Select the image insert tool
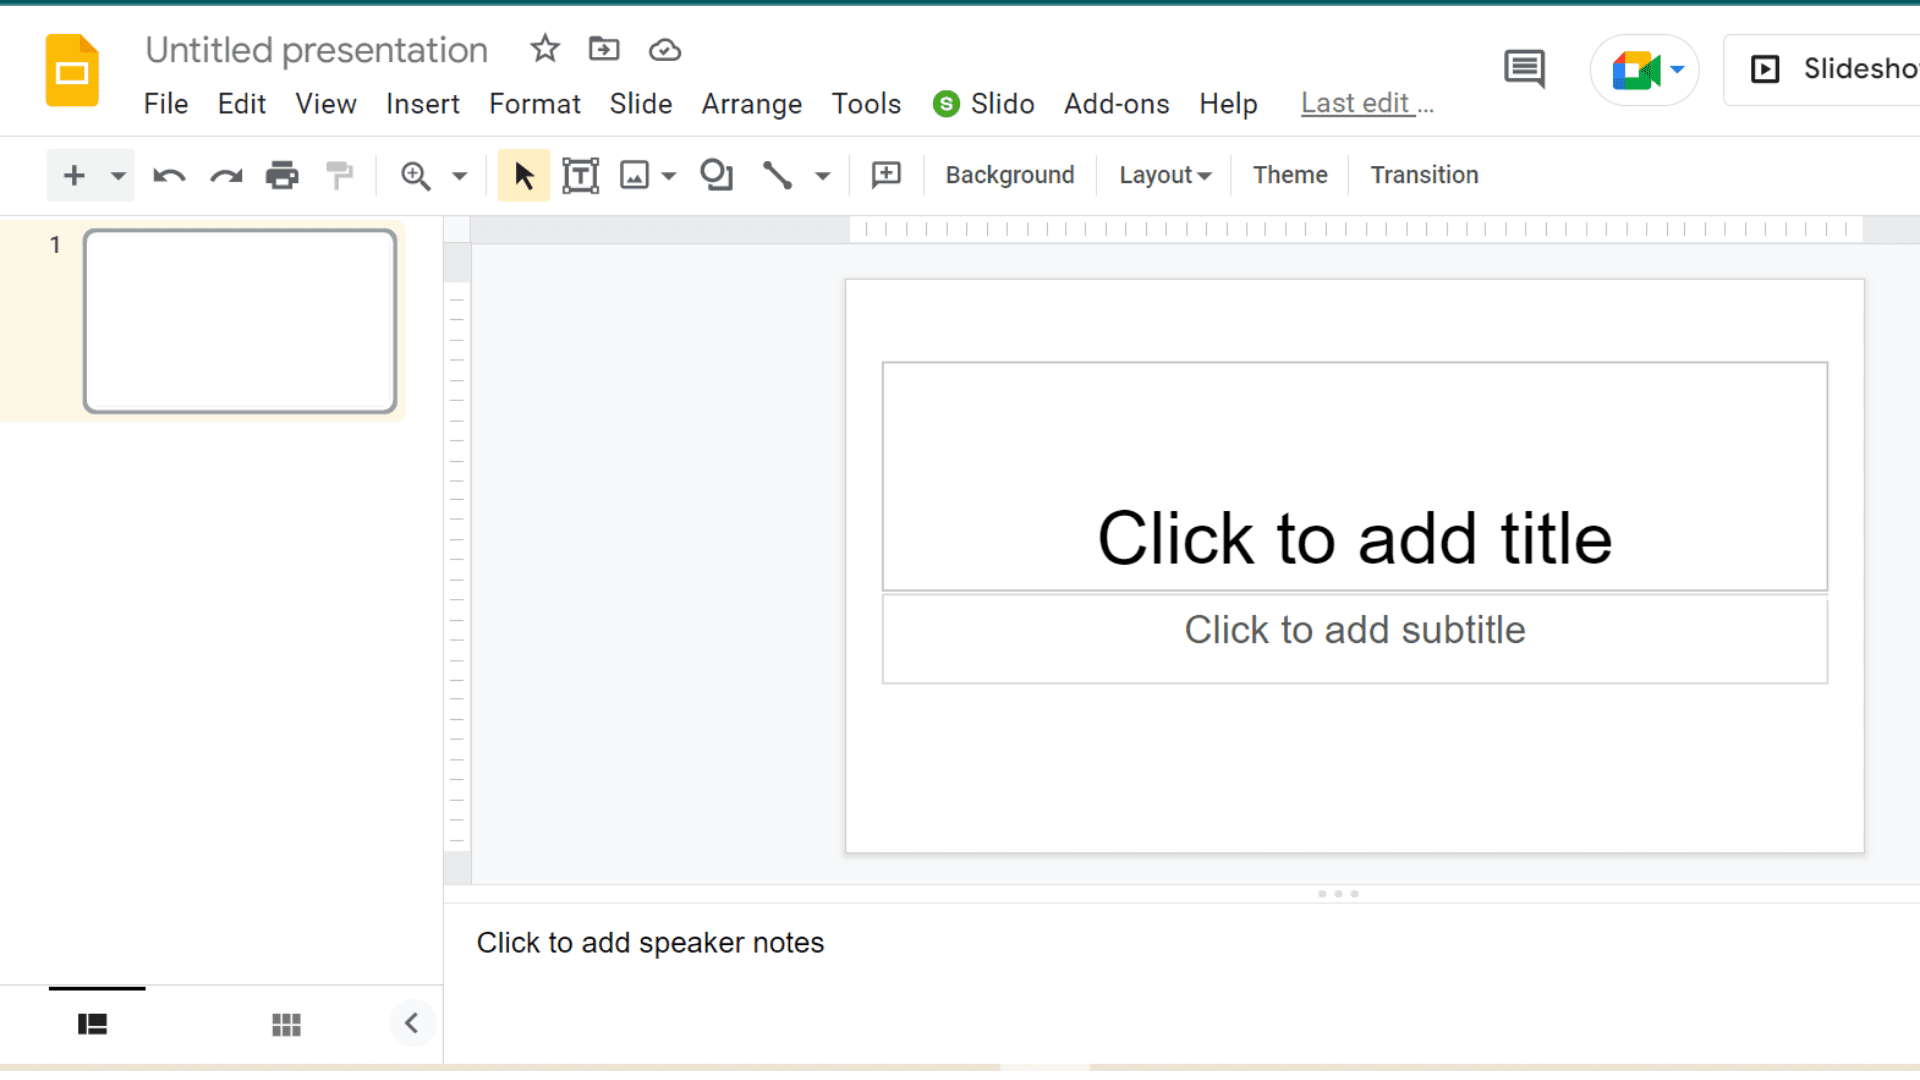Image resolution: width=1920 pixels, height=1080 pixels. (x=634, y=174)
